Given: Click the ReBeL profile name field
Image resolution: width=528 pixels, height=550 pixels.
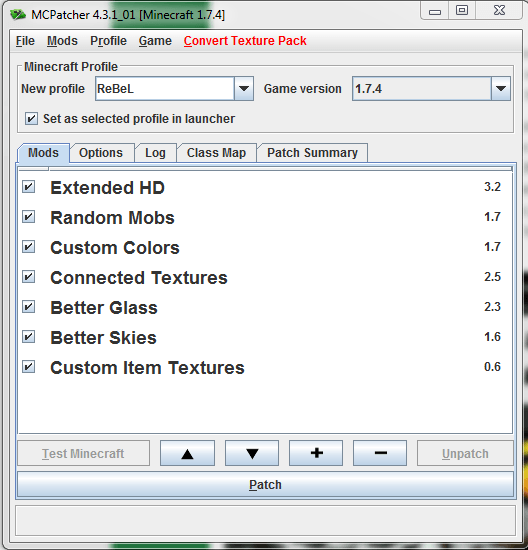Looking at the screenshot, I should coord(165,89).
